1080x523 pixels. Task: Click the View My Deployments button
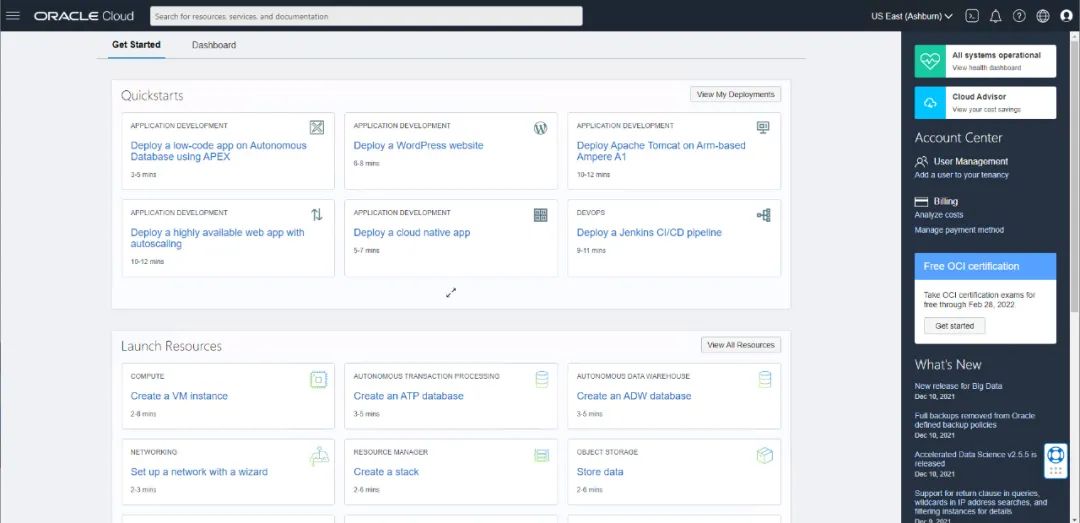point(735,94)
